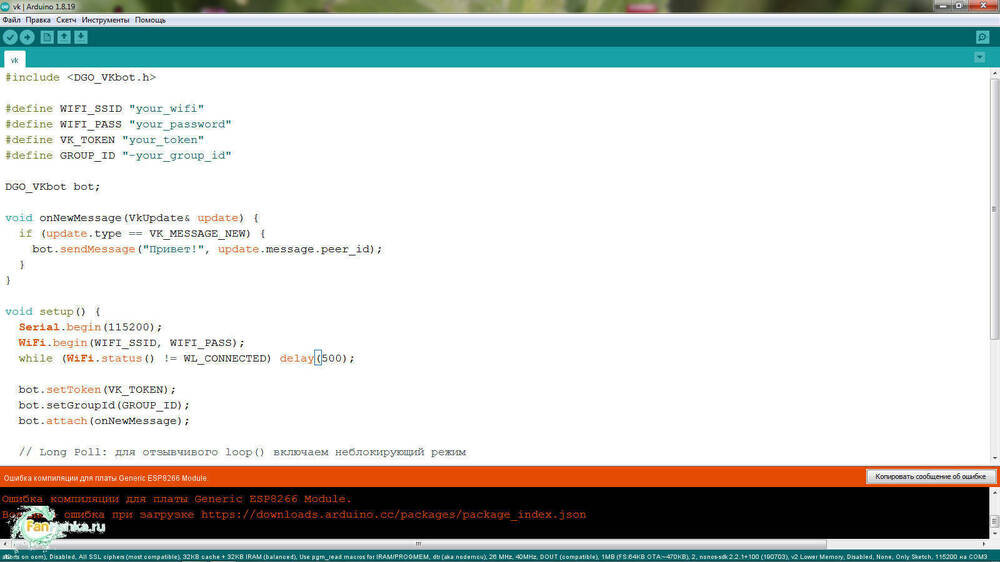Click the editor vertical scrollbar thumb
The width and height of the screenshot is (1000, 562).
pos(994,211)
